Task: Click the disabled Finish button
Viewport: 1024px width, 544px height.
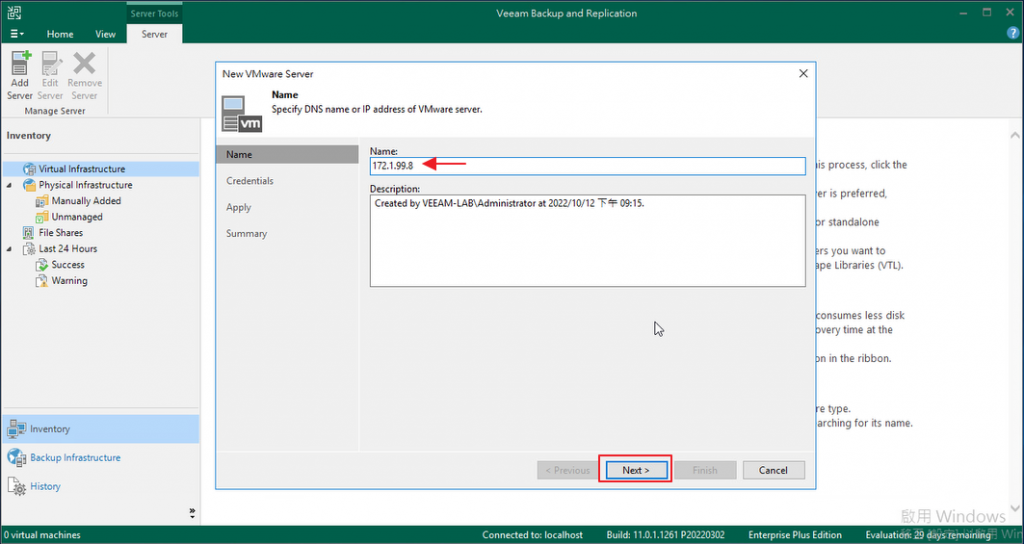Action: 705,470
